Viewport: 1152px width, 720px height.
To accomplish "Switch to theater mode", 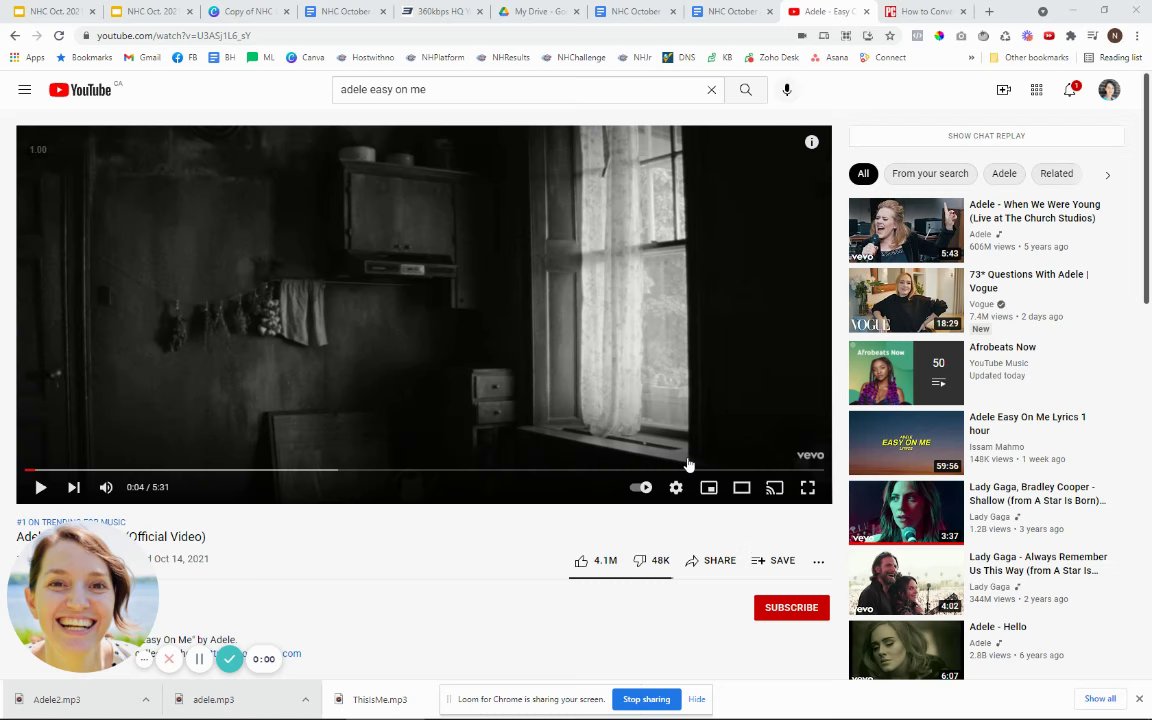I will point(741,487).
